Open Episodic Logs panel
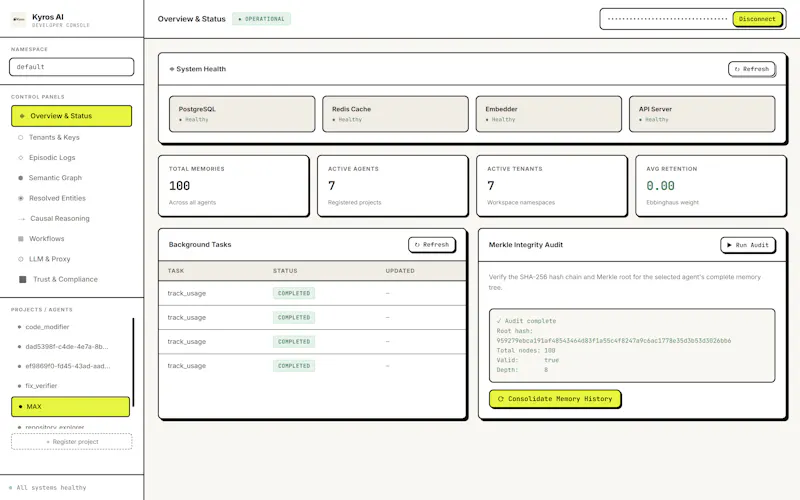The height and width of the screenshot is (500, 800). (x=71, y=158)
